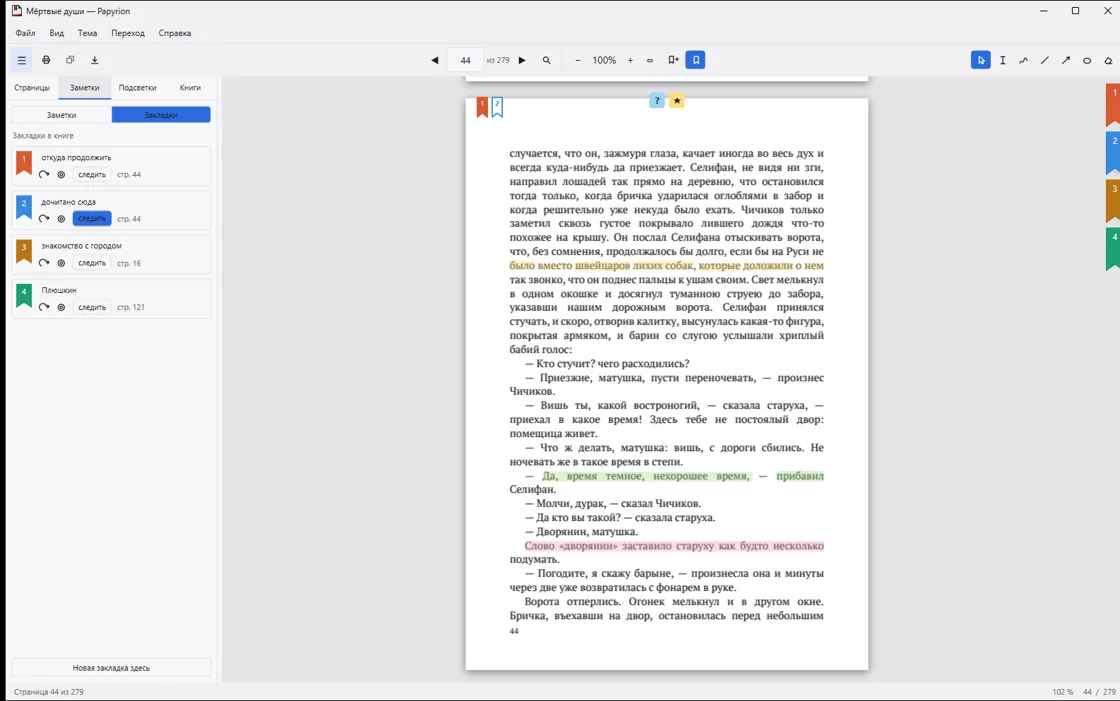The height and width of the screenshot is (701, 1120).
Task: Switch to the Книги sidebar tab
Action: click(x=190, y=88)
